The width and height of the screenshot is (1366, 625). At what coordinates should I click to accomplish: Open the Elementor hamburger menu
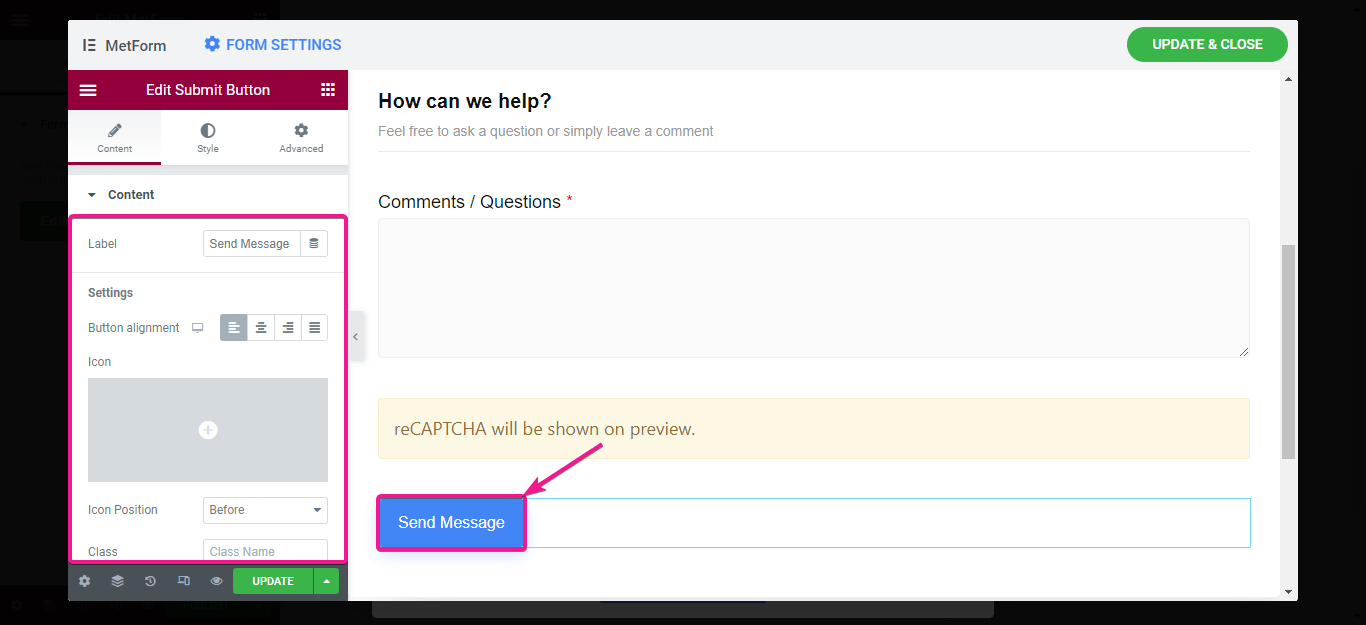[88, 90]
